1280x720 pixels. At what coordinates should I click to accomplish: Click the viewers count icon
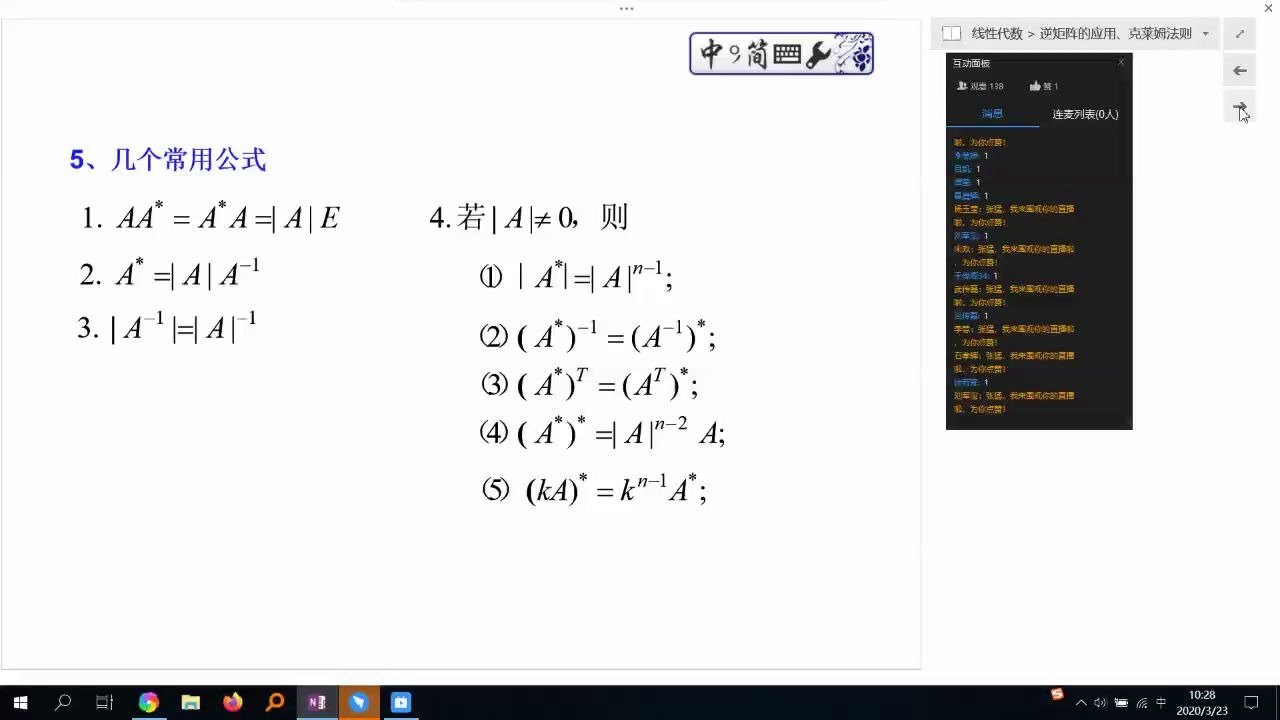click(x=962, y=86)
